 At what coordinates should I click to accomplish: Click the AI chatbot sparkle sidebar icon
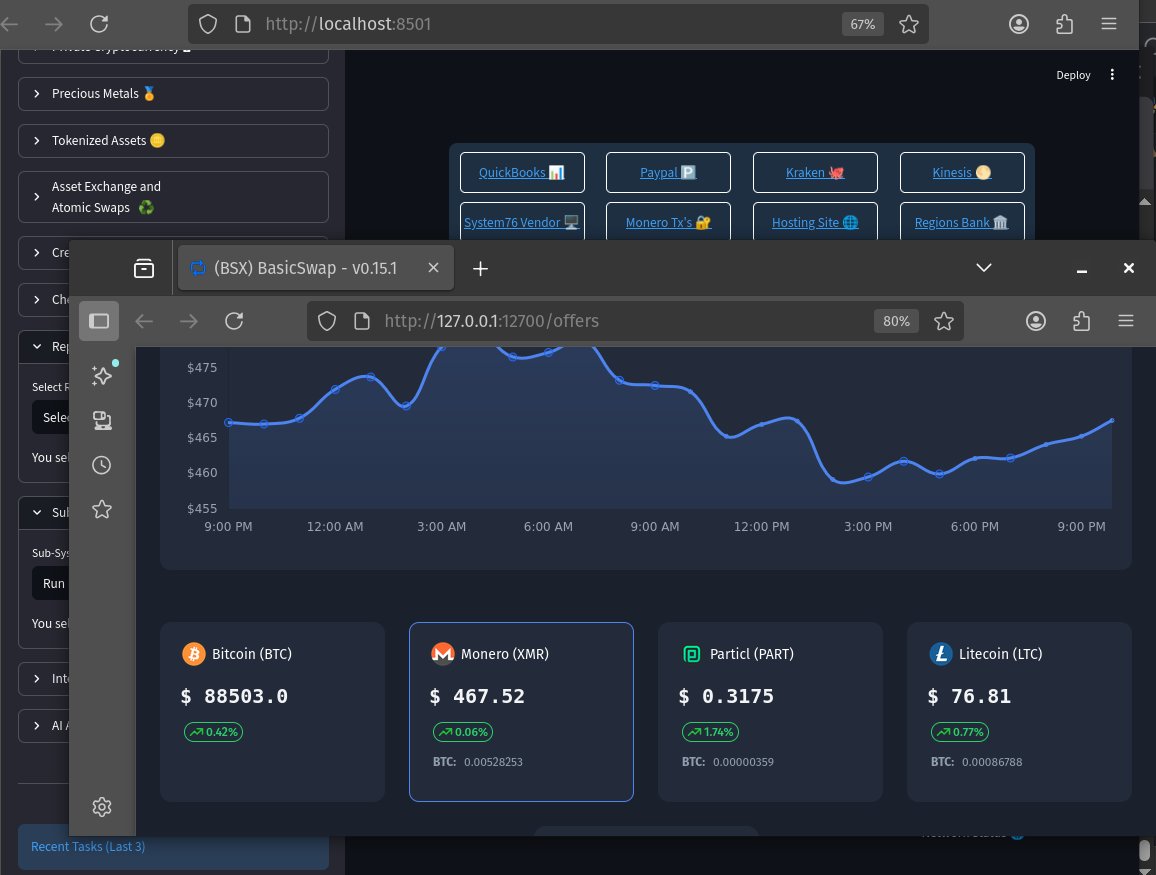pyautogui.click(x=101, y=375)
